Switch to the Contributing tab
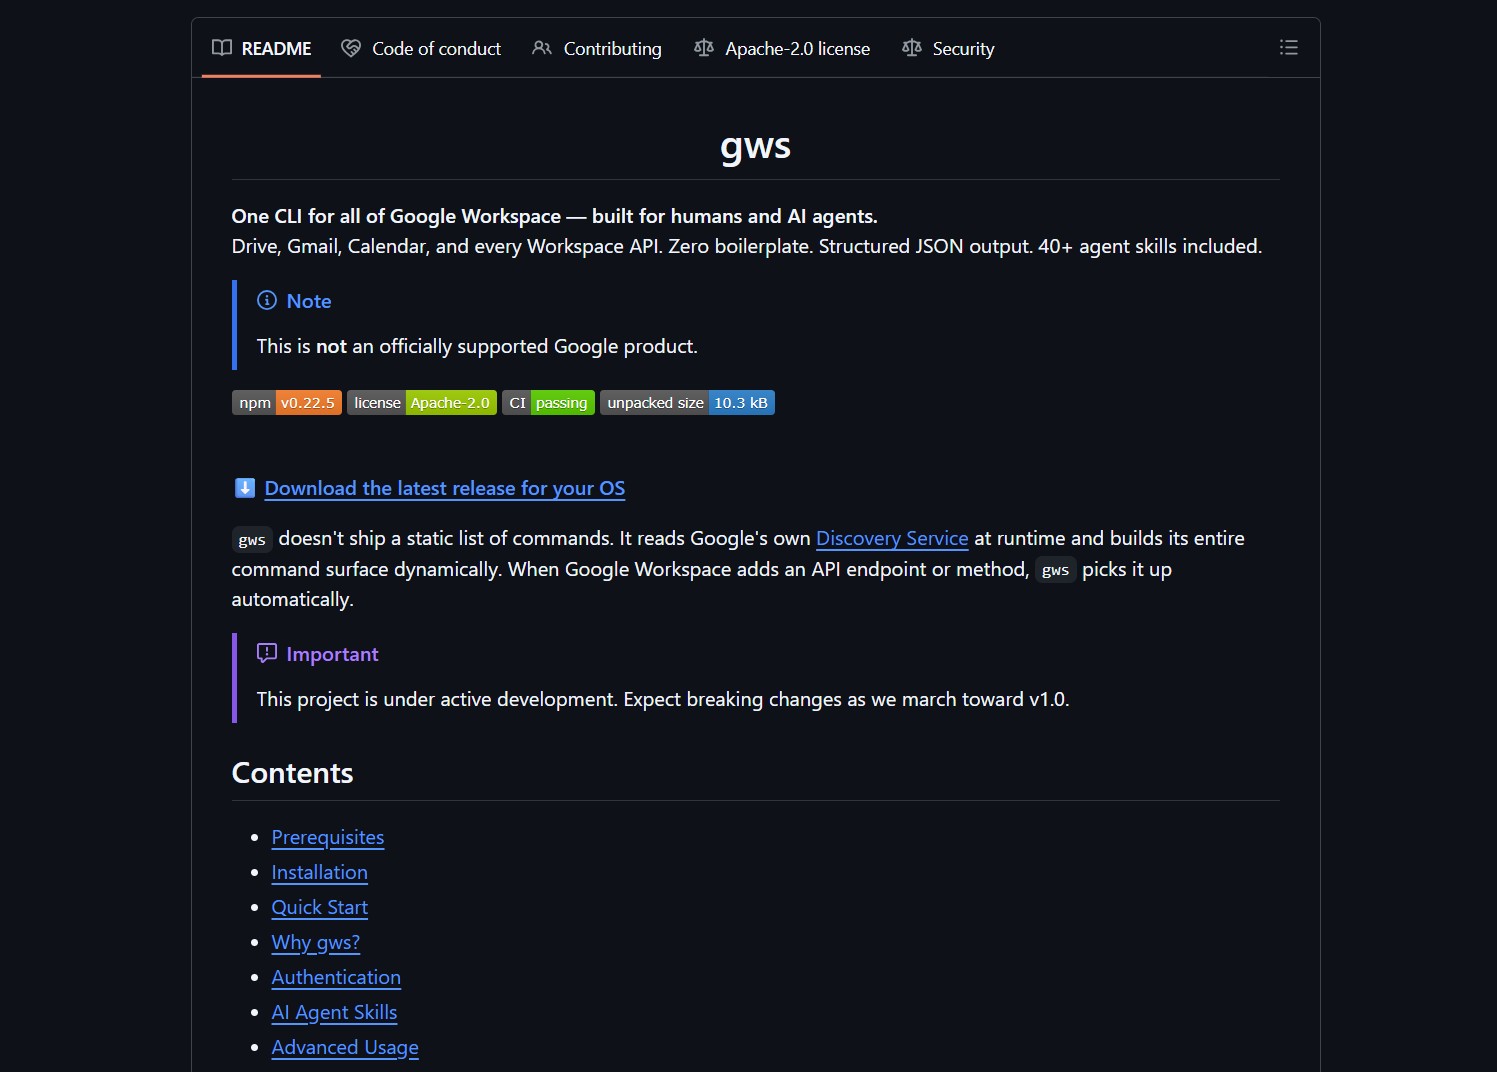 [x=597, y=48]
